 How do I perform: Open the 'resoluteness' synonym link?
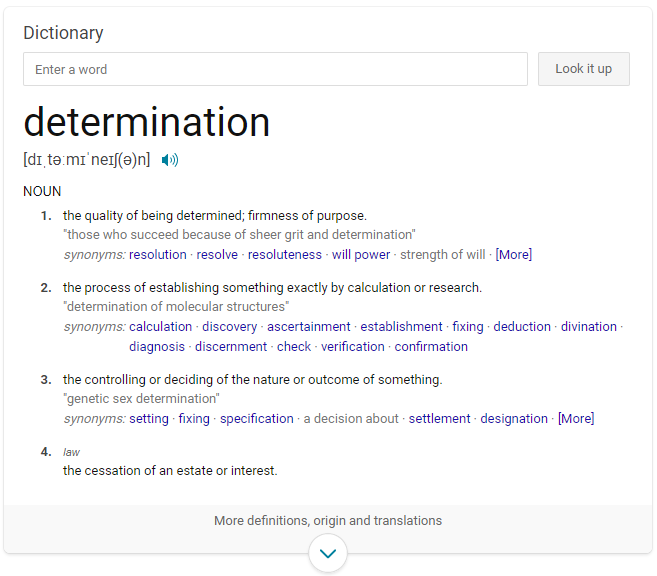pyautogui.click(x=285, y=255)
